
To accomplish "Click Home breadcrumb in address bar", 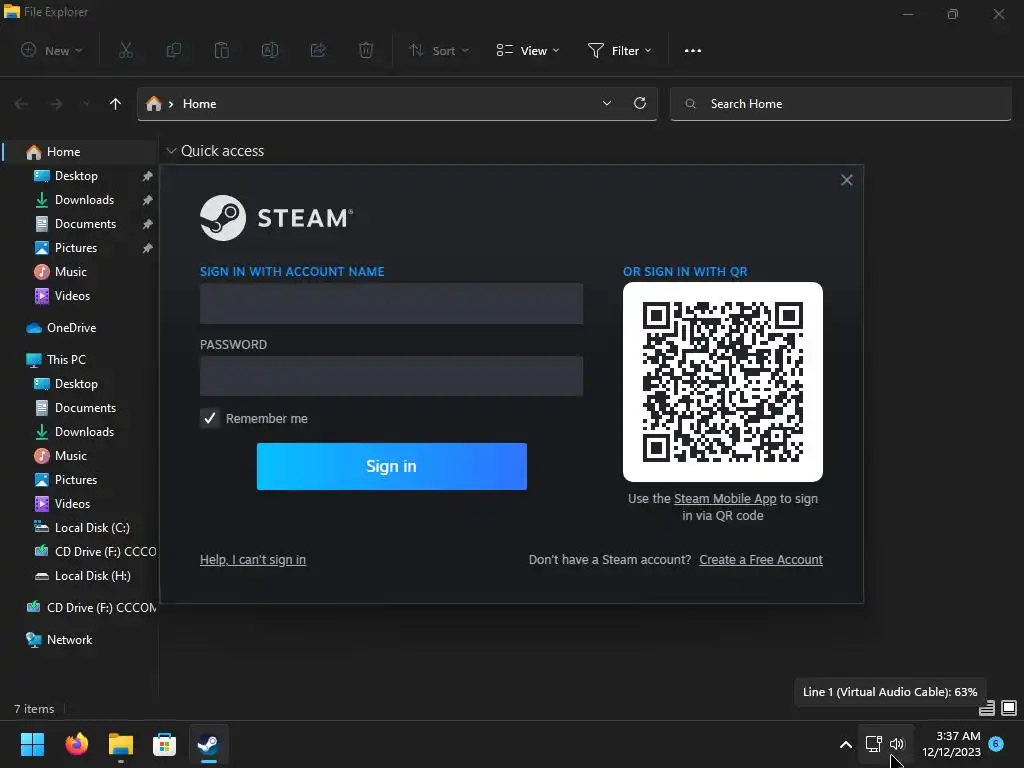I will pos(199,104).
